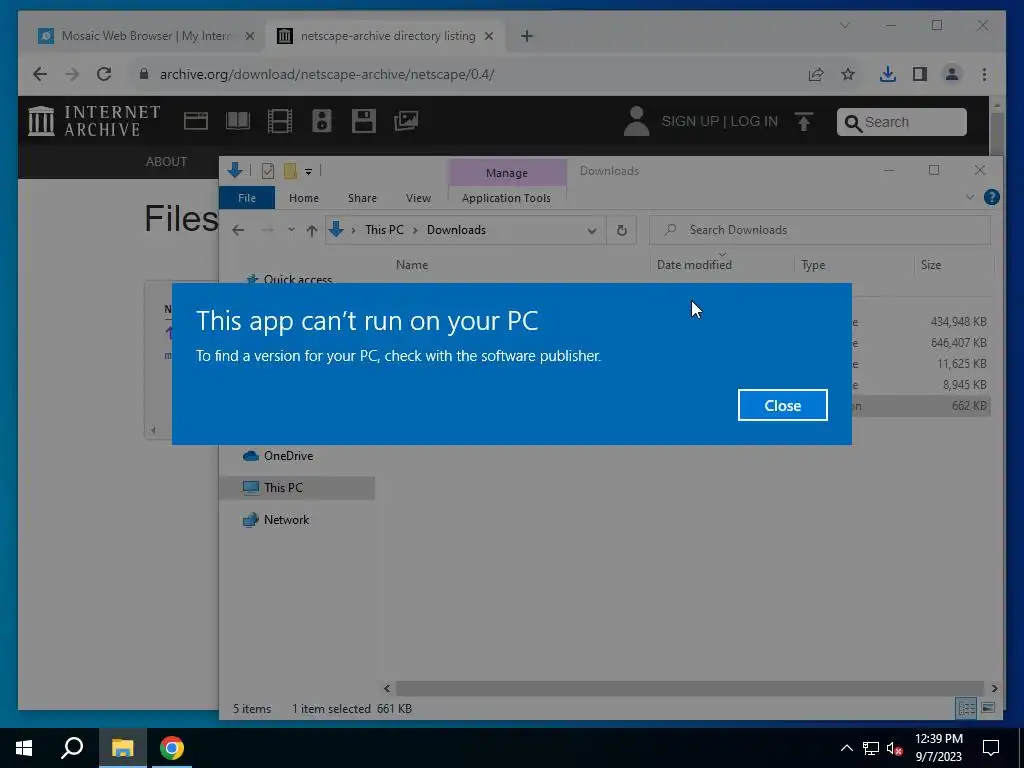
Task: Share this page icon in Chrome
Action: [x=816, y=74]
